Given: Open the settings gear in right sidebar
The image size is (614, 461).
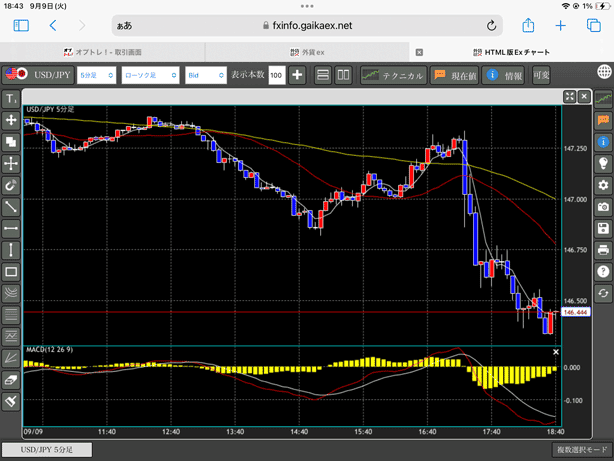Looking at the screenshot, I should tap(603, 185).
